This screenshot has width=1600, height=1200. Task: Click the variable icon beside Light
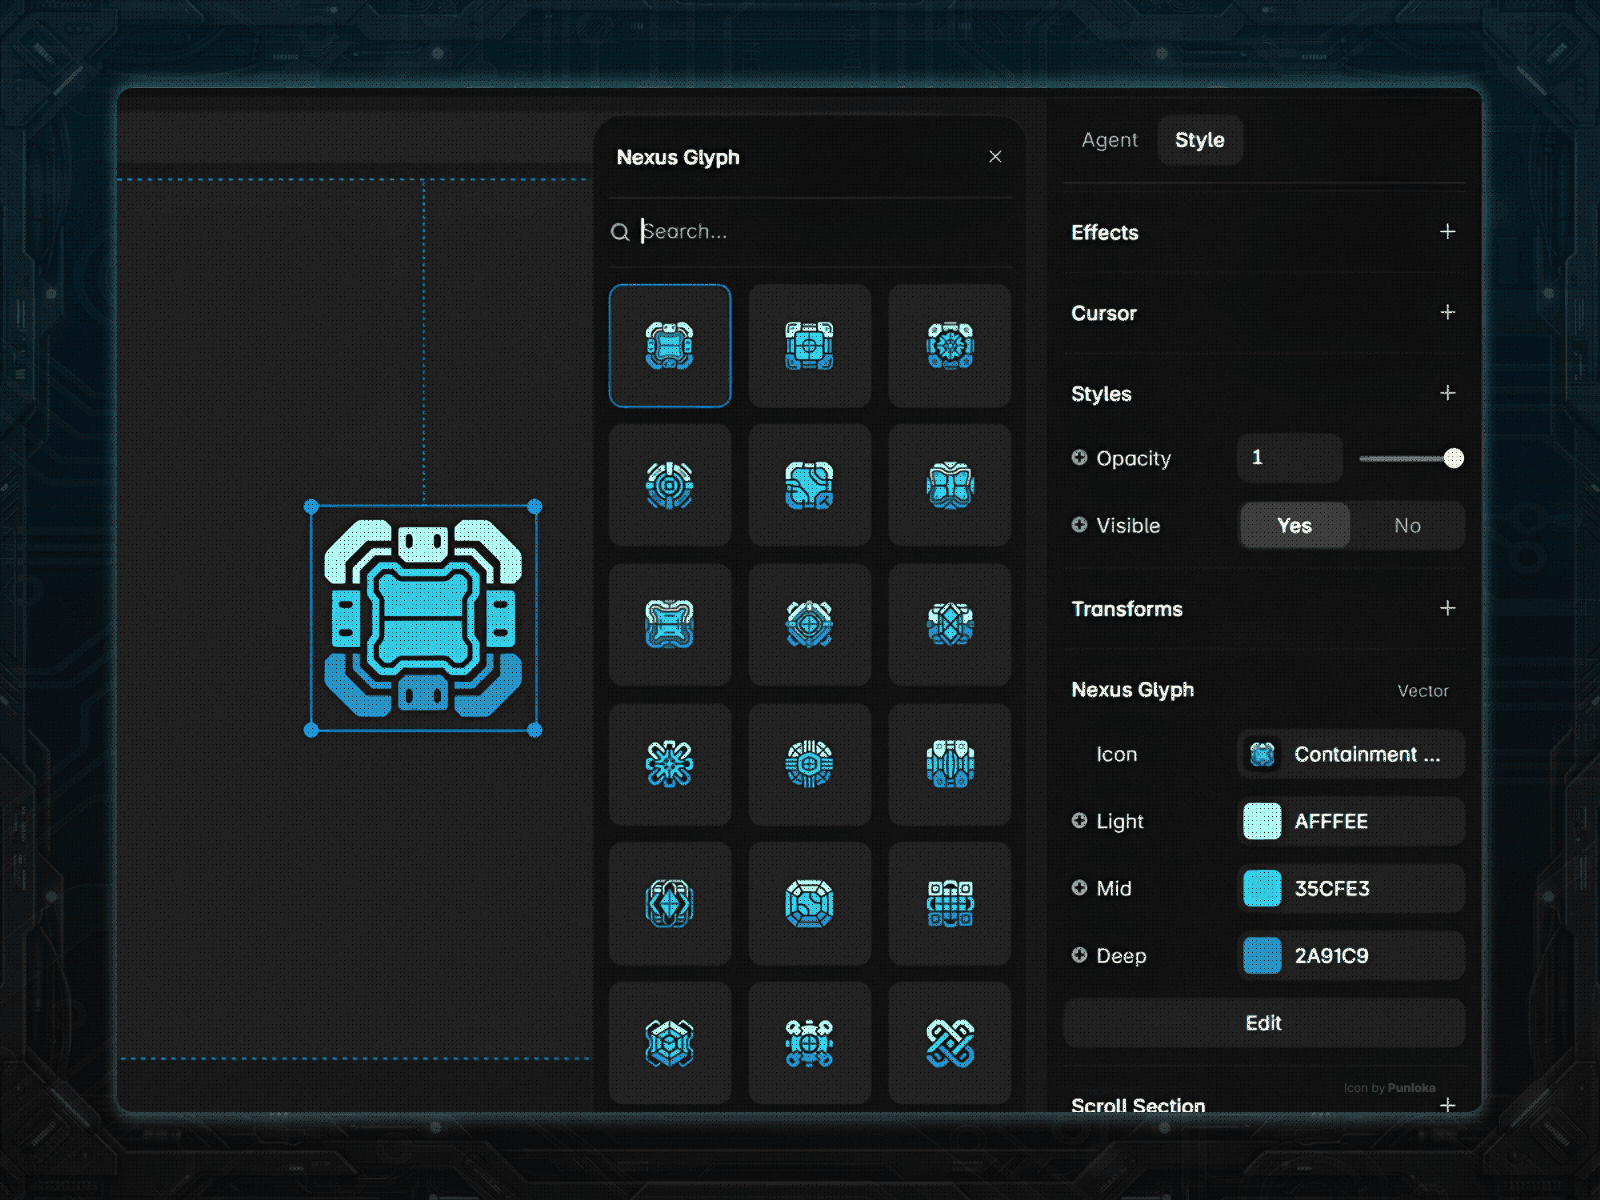[1079, 820]
